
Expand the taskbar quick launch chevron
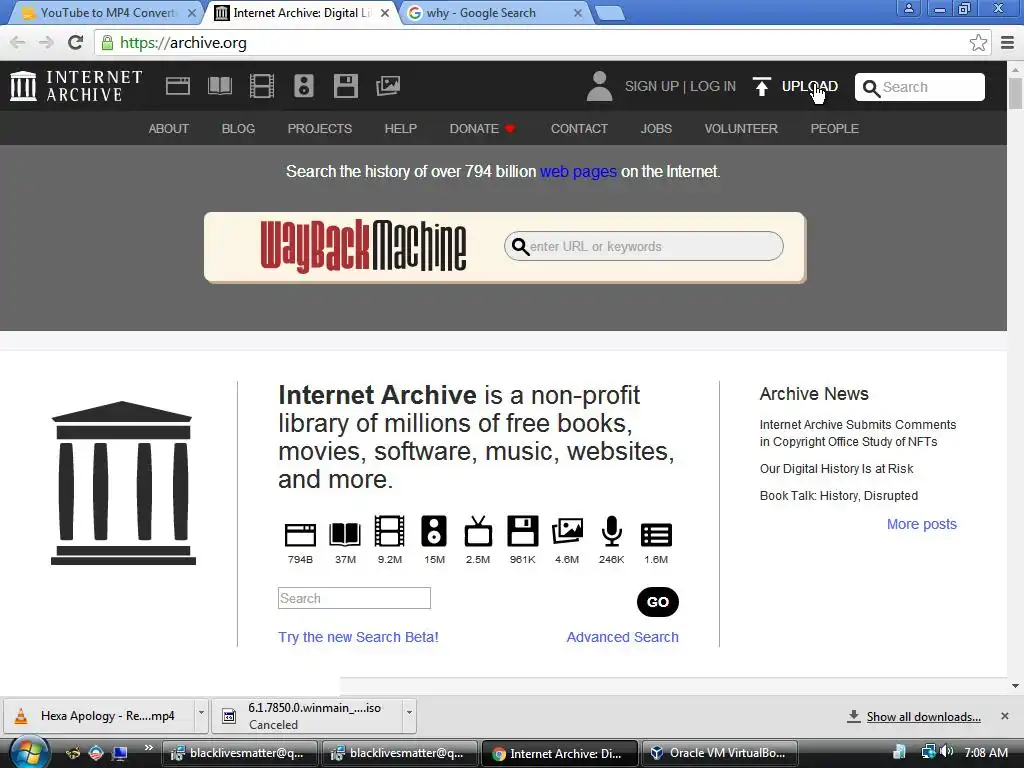click(x=149, y=748)
